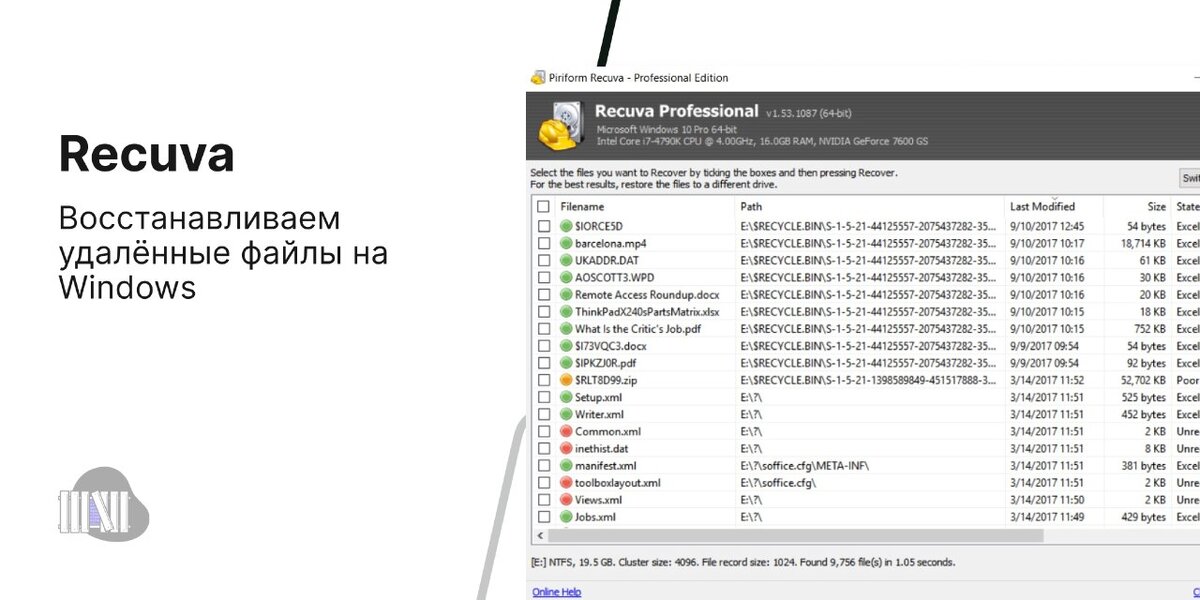Screen dimensions: 1200x600
Task: Click the 18,714 KB size cell
Action: (1142, 243)
